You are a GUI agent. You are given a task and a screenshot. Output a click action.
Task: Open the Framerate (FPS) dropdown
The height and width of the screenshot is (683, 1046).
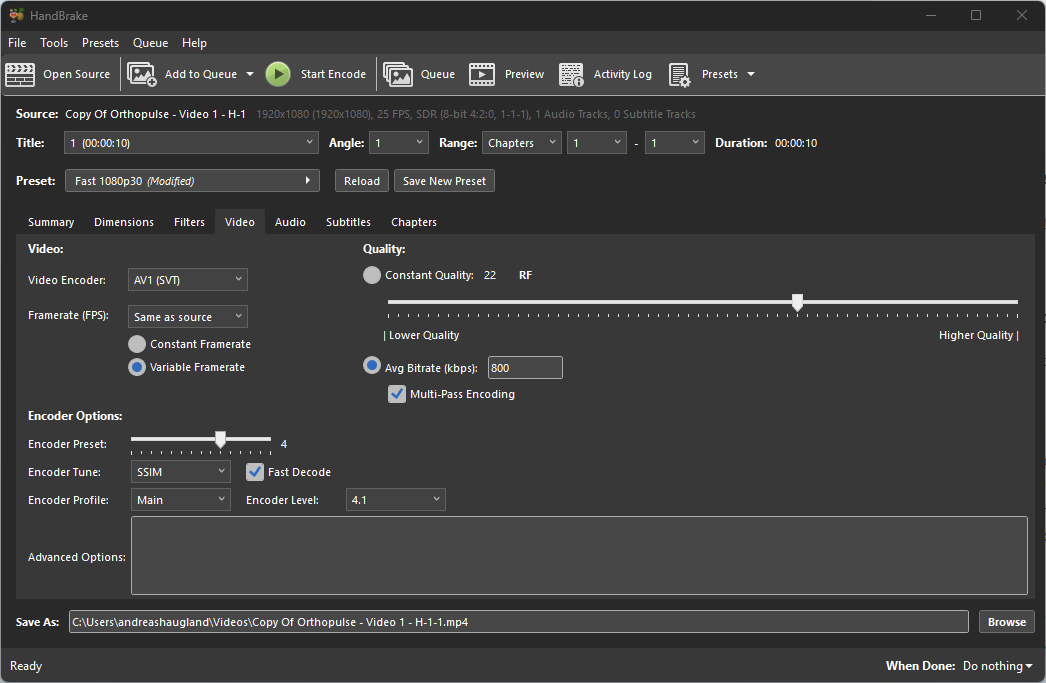pyautogui.click(x=187, y=316)
